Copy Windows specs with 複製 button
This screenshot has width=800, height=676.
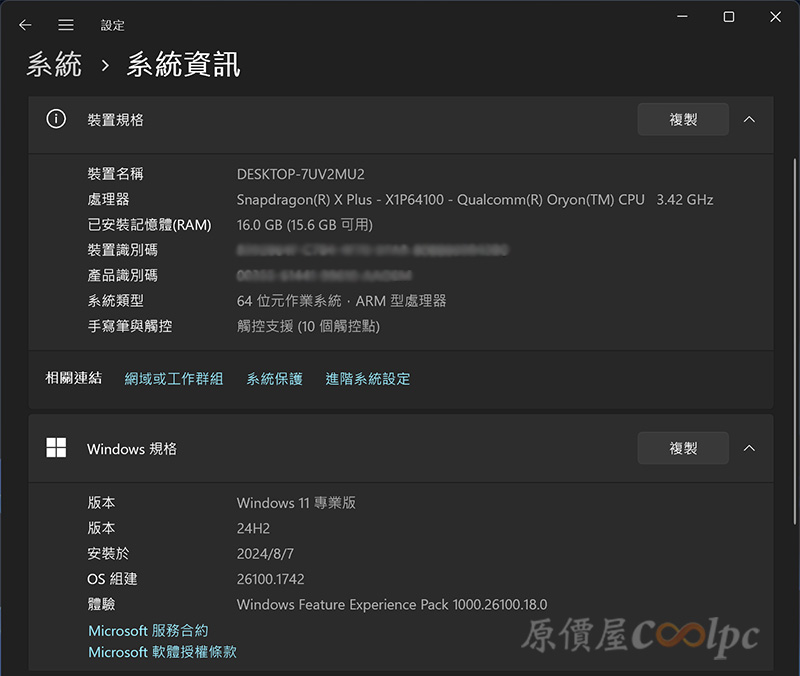(683, 448)
